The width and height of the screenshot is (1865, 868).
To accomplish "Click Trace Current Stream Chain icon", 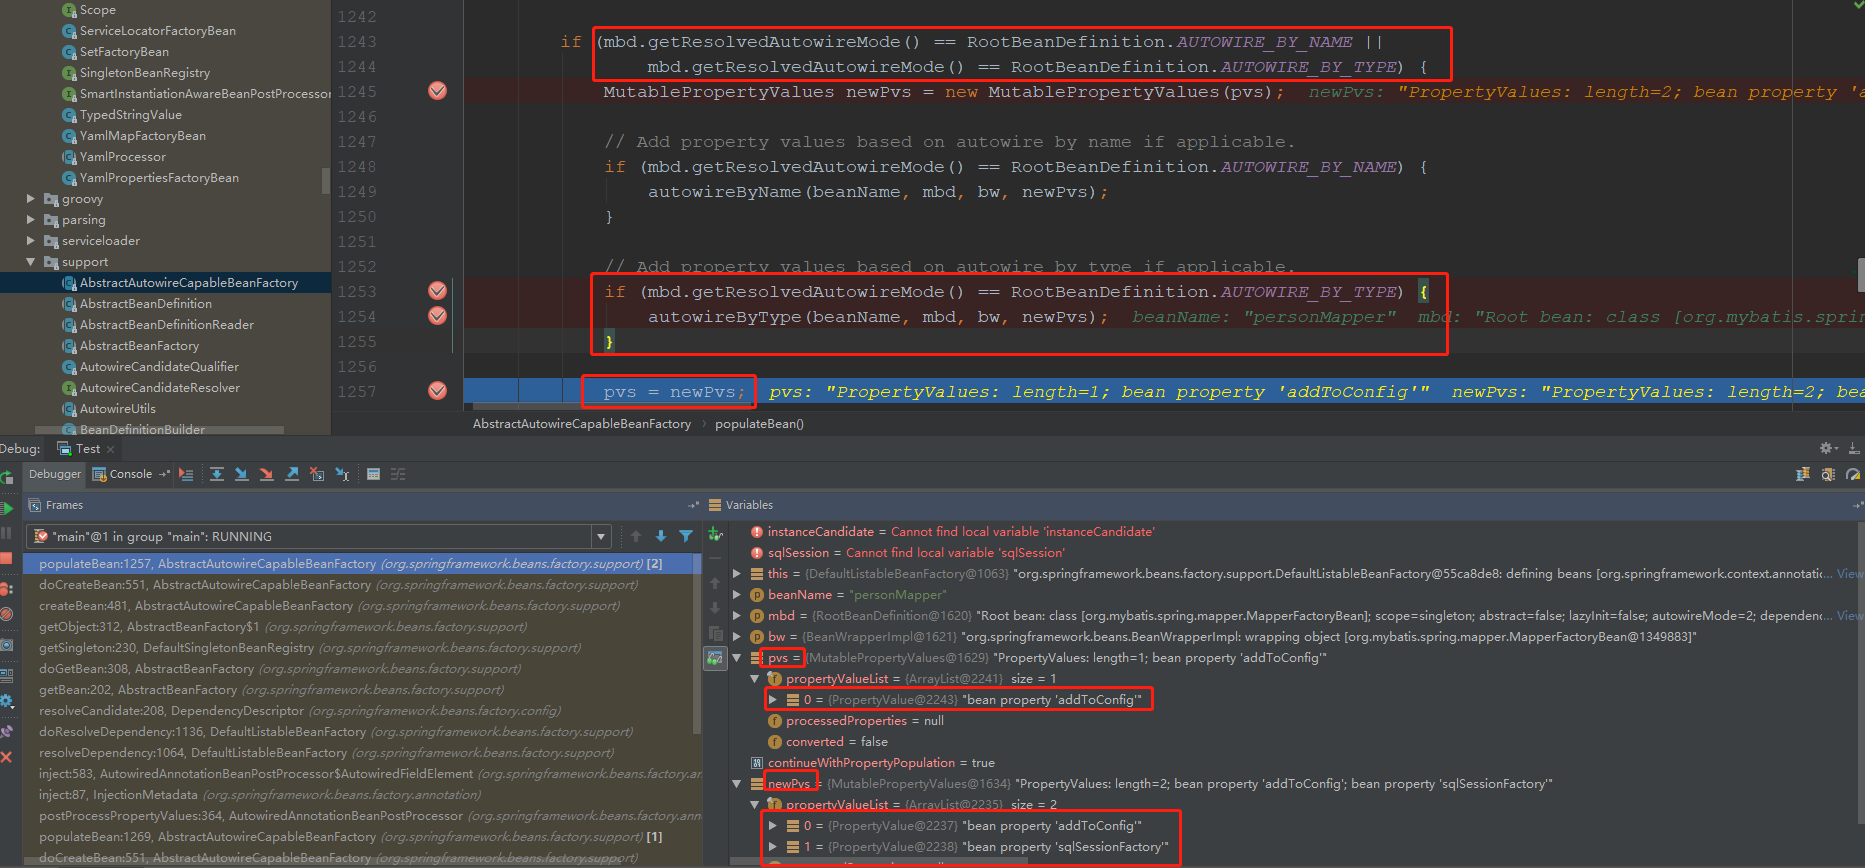I will point(398,474).
